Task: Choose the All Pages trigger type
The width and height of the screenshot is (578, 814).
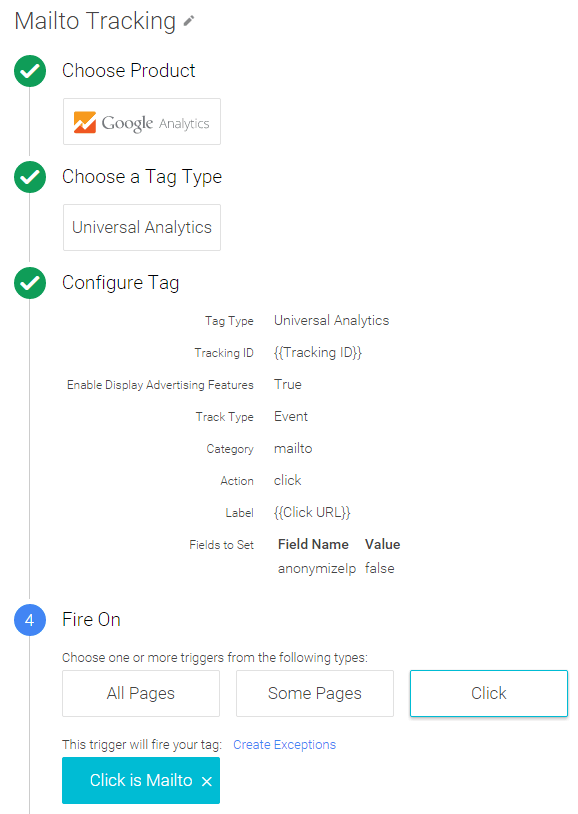Action: [141, 694]
